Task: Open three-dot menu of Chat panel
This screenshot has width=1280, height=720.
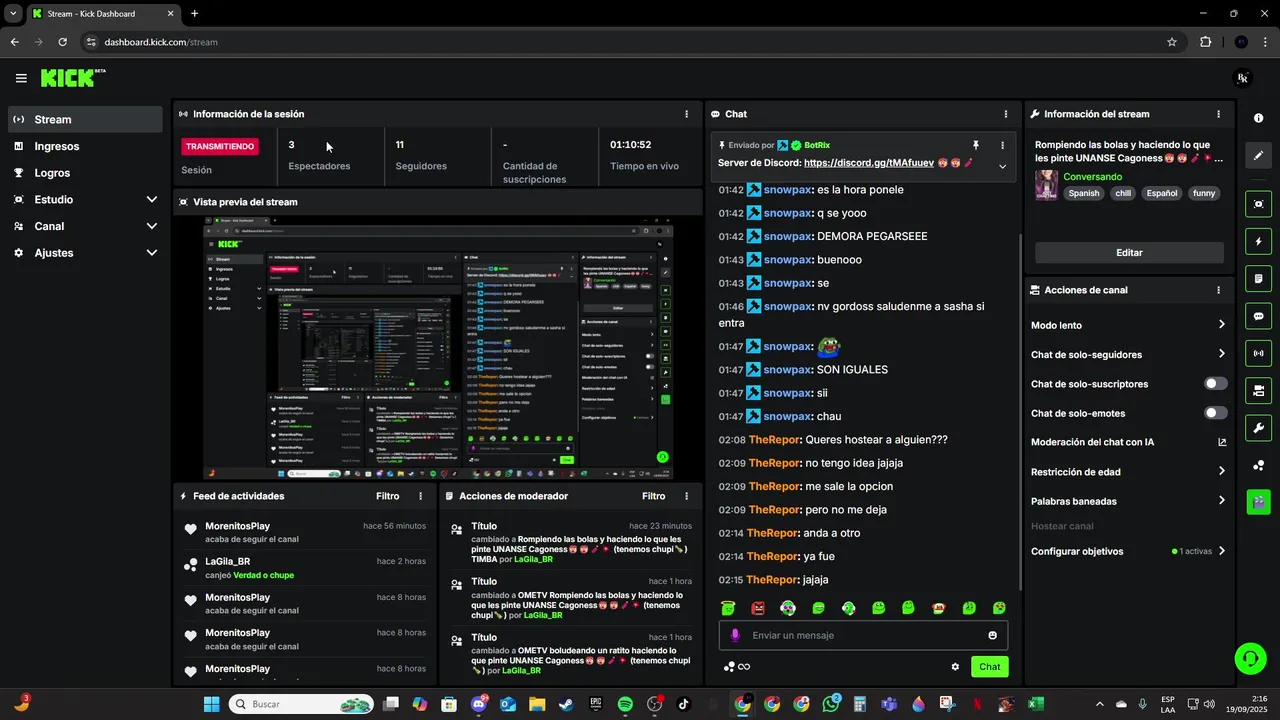Action: pos(1005,114)
